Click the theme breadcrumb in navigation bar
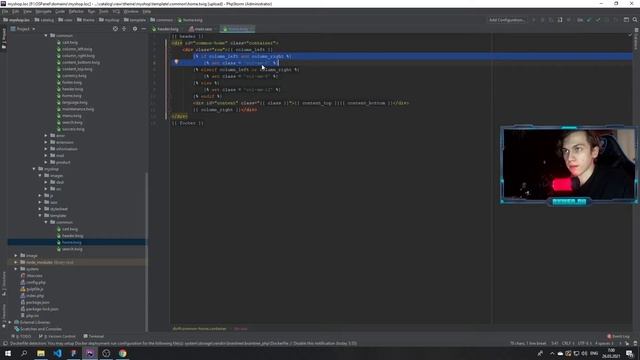Image resolution: width=640 pixels, height=360 pixels. click(x=86, y=20)
